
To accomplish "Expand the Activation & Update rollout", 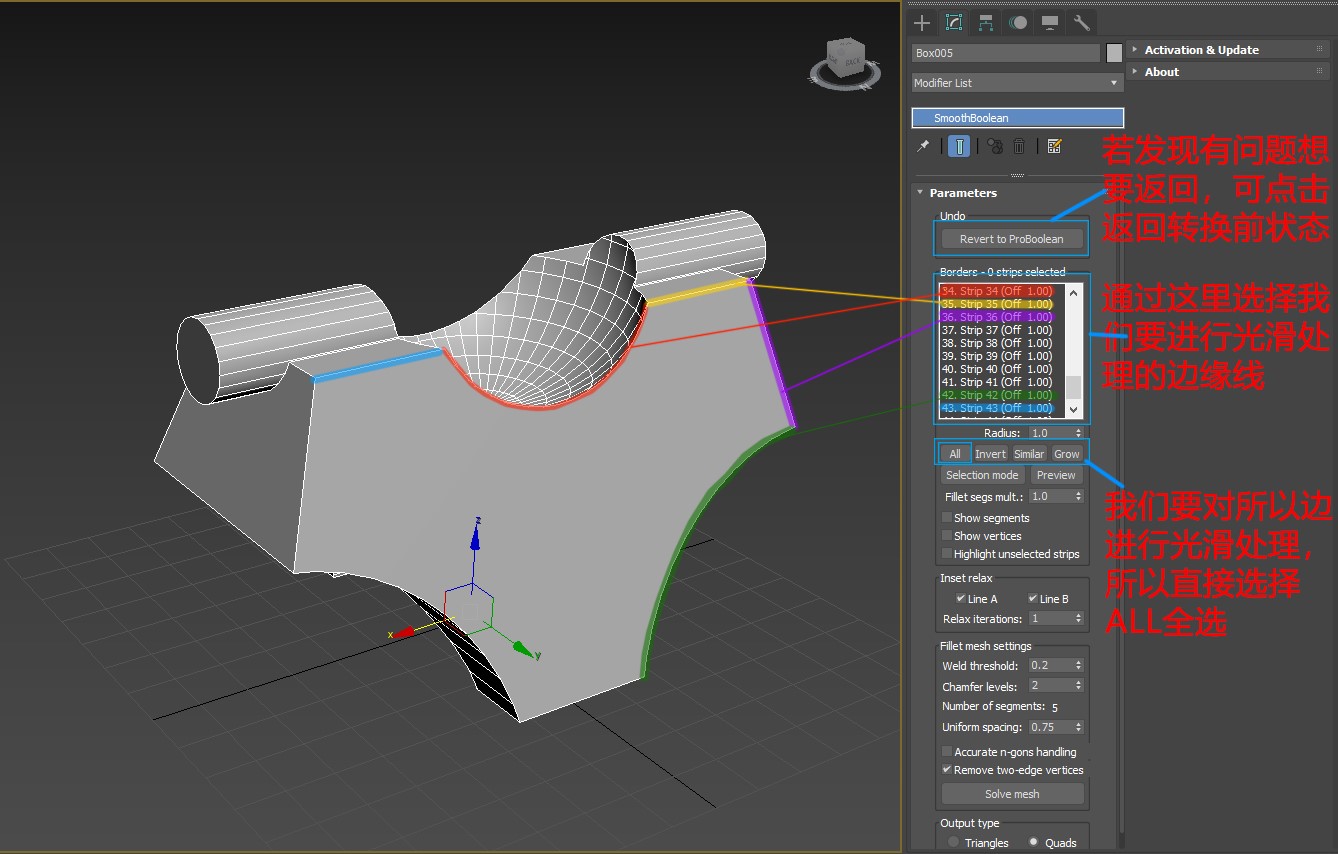I will point(1201,50).
